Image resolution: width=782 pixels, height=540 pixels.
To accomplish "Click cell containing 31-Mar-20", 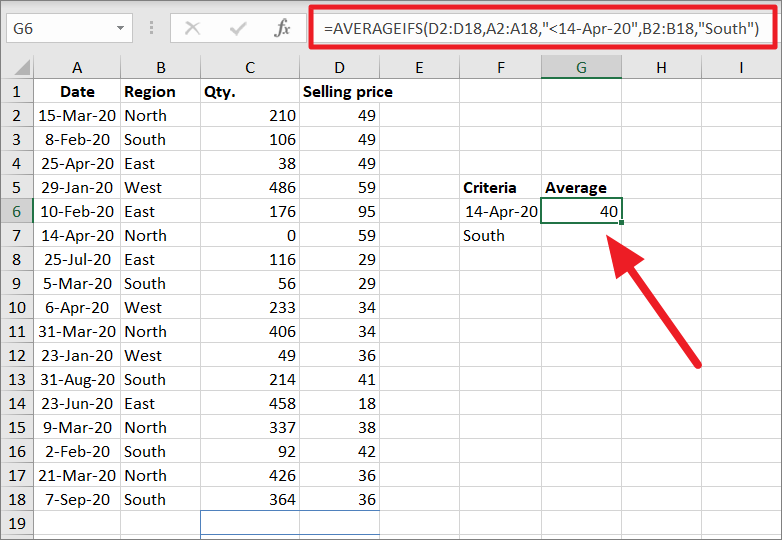I will tap(77, 332).
